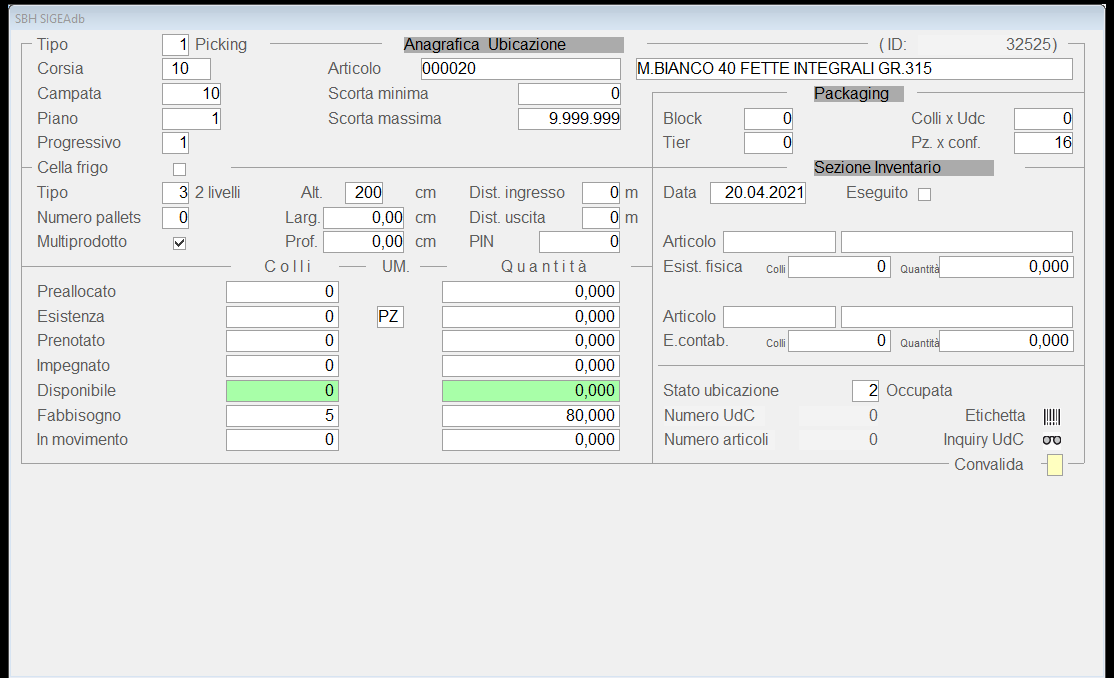Click the Tier field in Packaging
Screen dimensions: 1114x678
pos(769,143)
